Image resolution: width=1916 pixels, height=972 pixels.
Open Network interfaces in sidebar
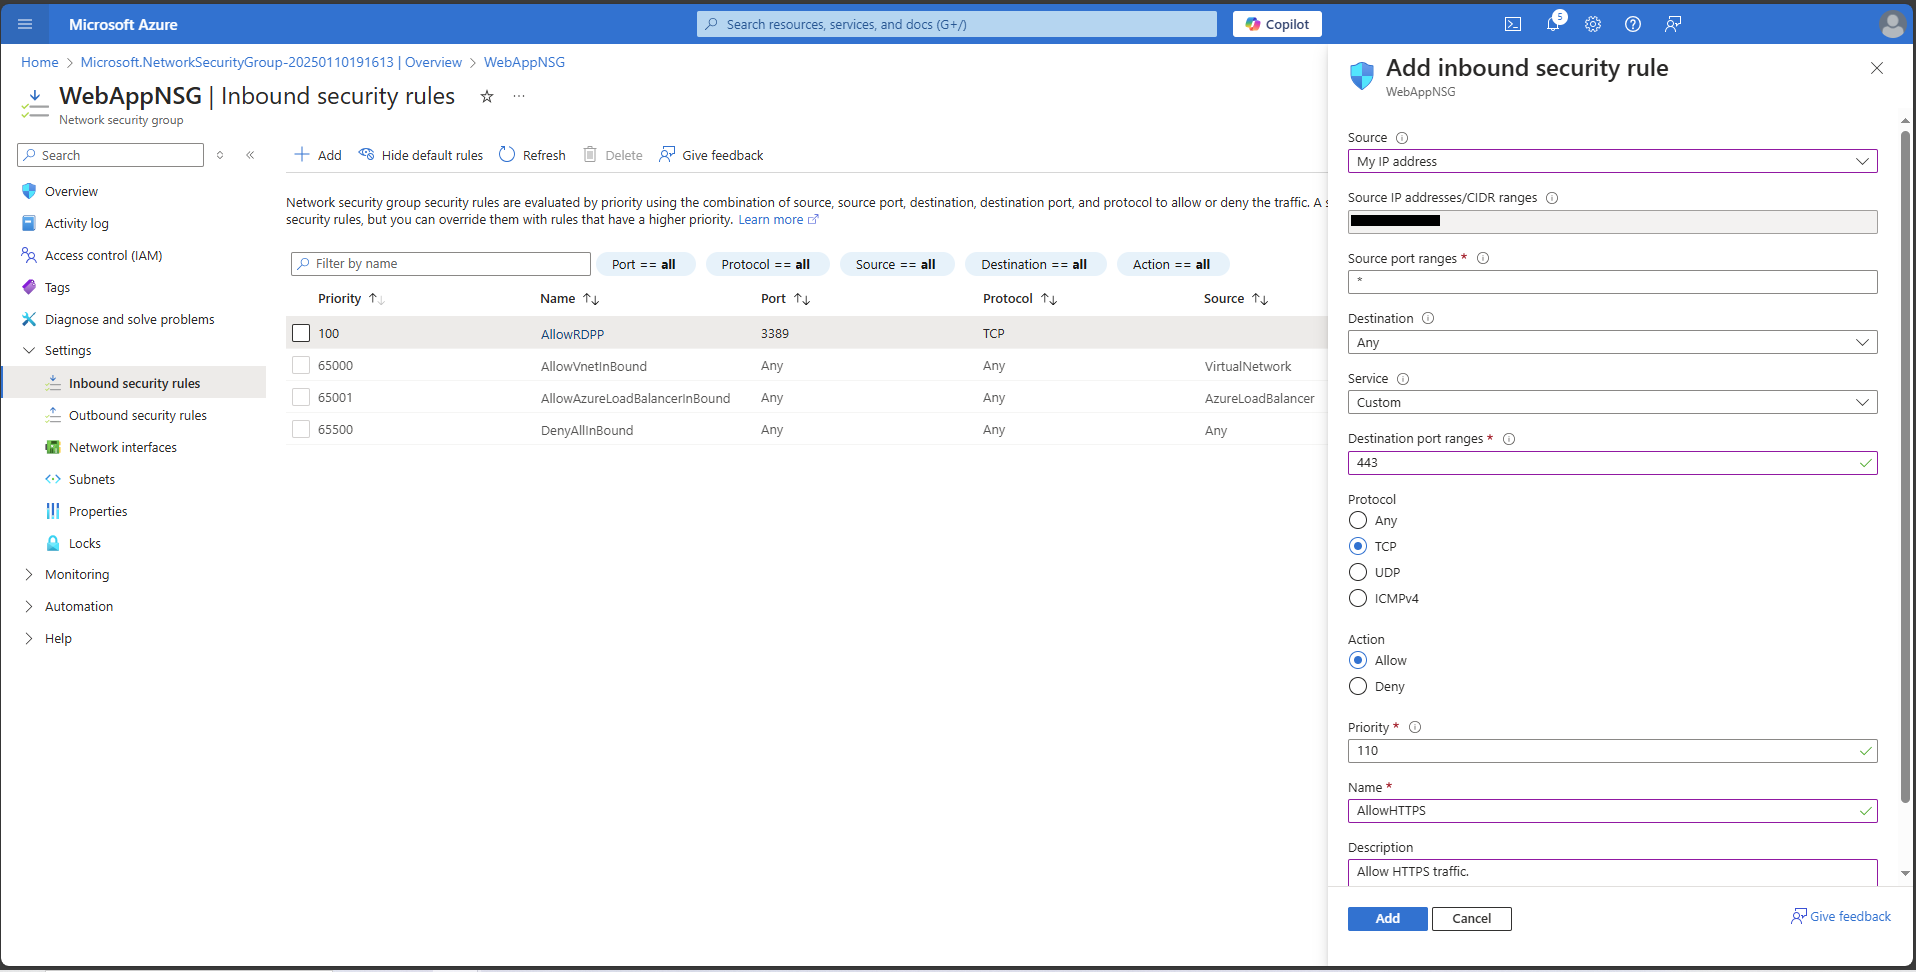coord(123,447)
